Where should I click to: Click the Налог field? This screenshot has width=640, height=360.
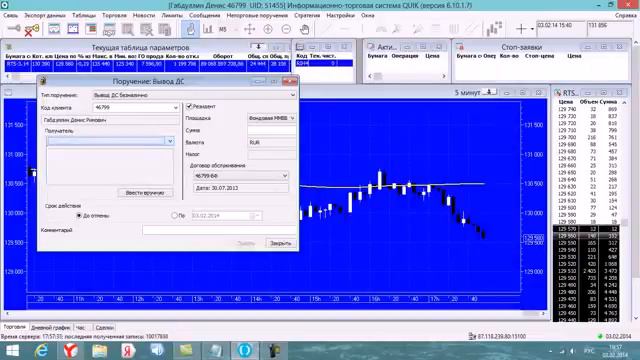click(271, 154)
